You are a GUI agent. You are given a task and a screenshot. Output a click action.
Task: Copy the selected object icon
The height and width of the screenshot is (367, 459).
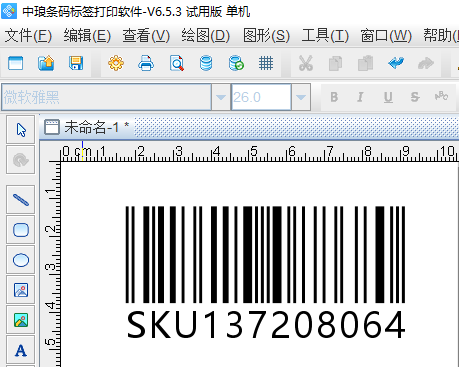pos(335,63)
